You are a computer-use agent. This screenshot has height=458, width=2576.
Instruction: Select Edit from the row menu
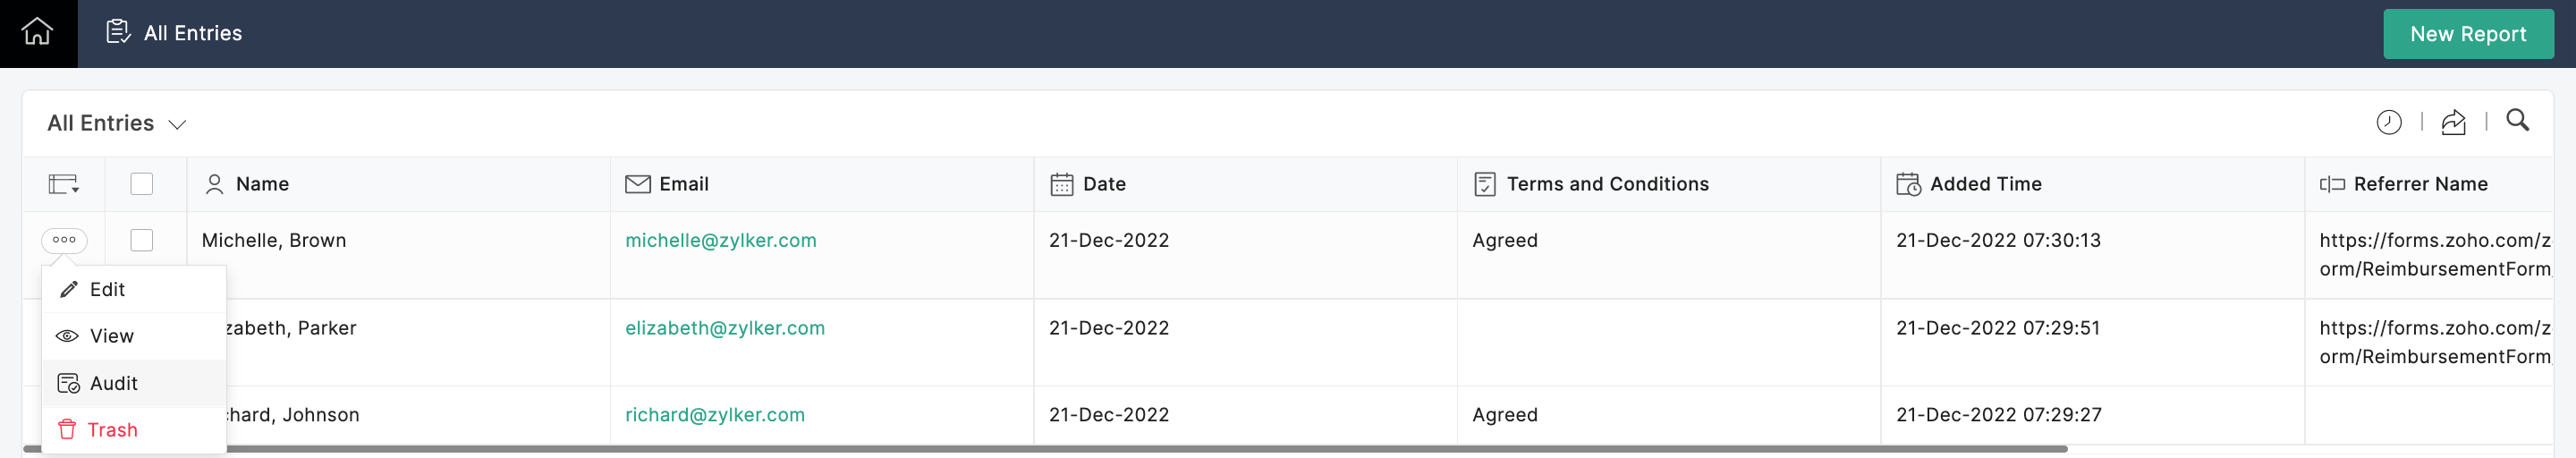[107, 289]
